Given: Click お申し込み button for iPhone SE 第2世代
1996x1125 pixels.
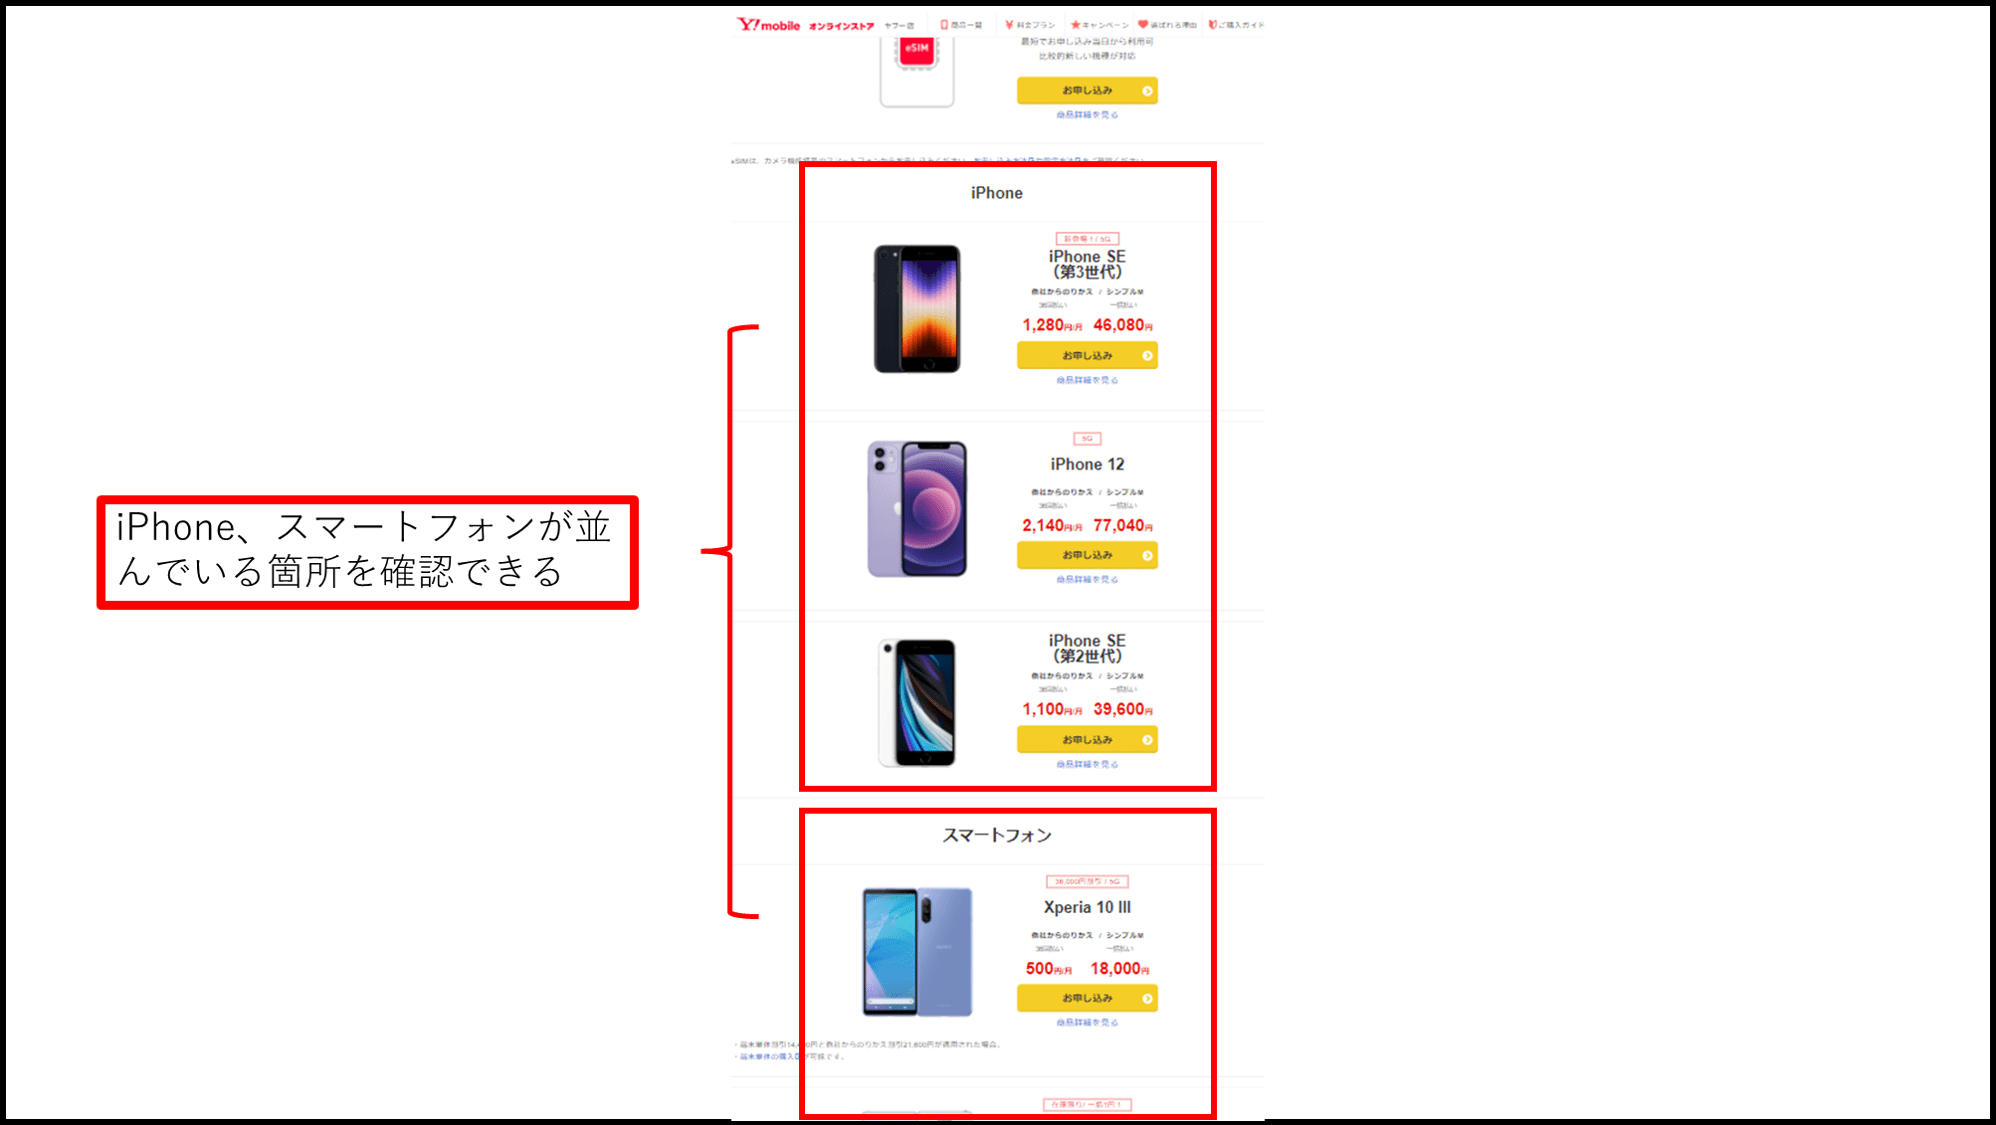Looking at the screenshot, I should coord(1087,740).
